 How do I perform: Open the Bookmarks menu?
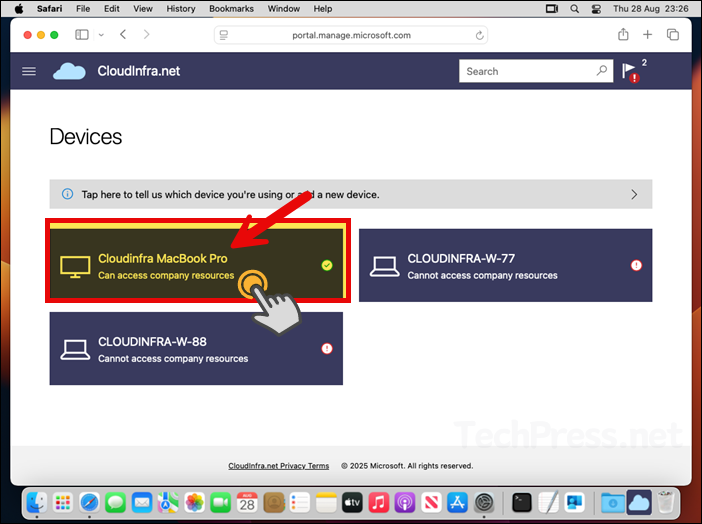click(x=231, y=9)
